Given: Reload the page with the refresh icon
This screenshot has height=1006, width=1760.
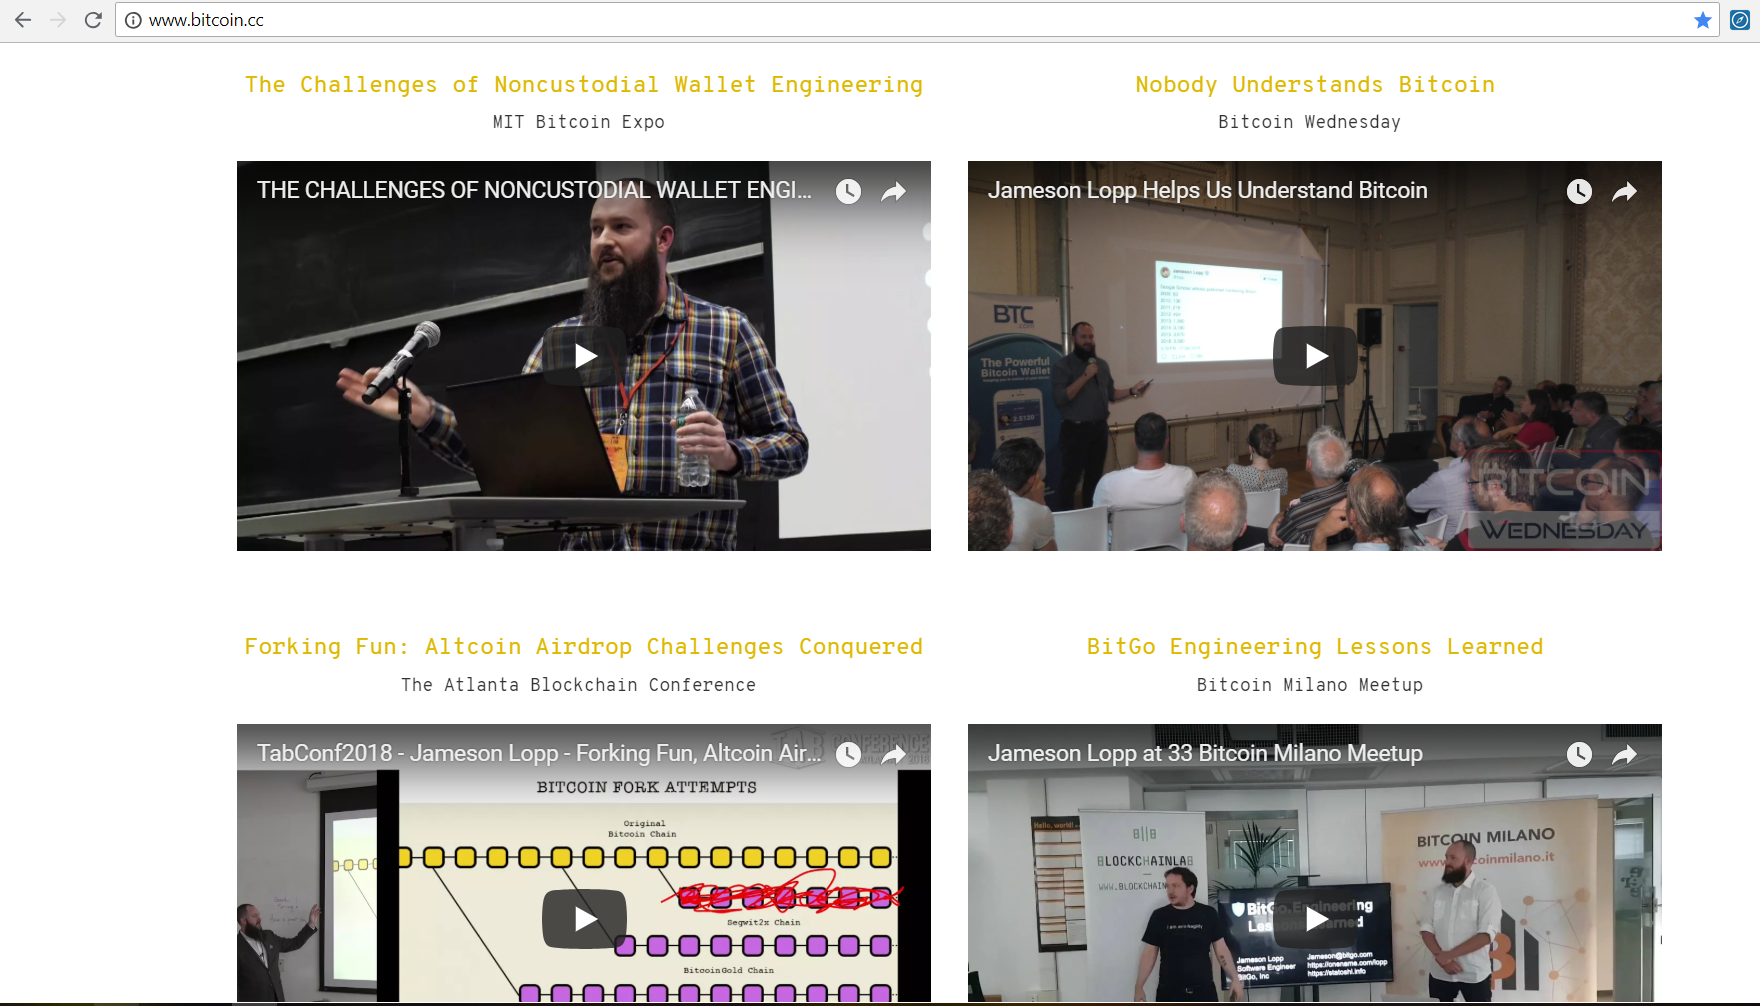Looking at the screenshot, I should pos(93,20).
